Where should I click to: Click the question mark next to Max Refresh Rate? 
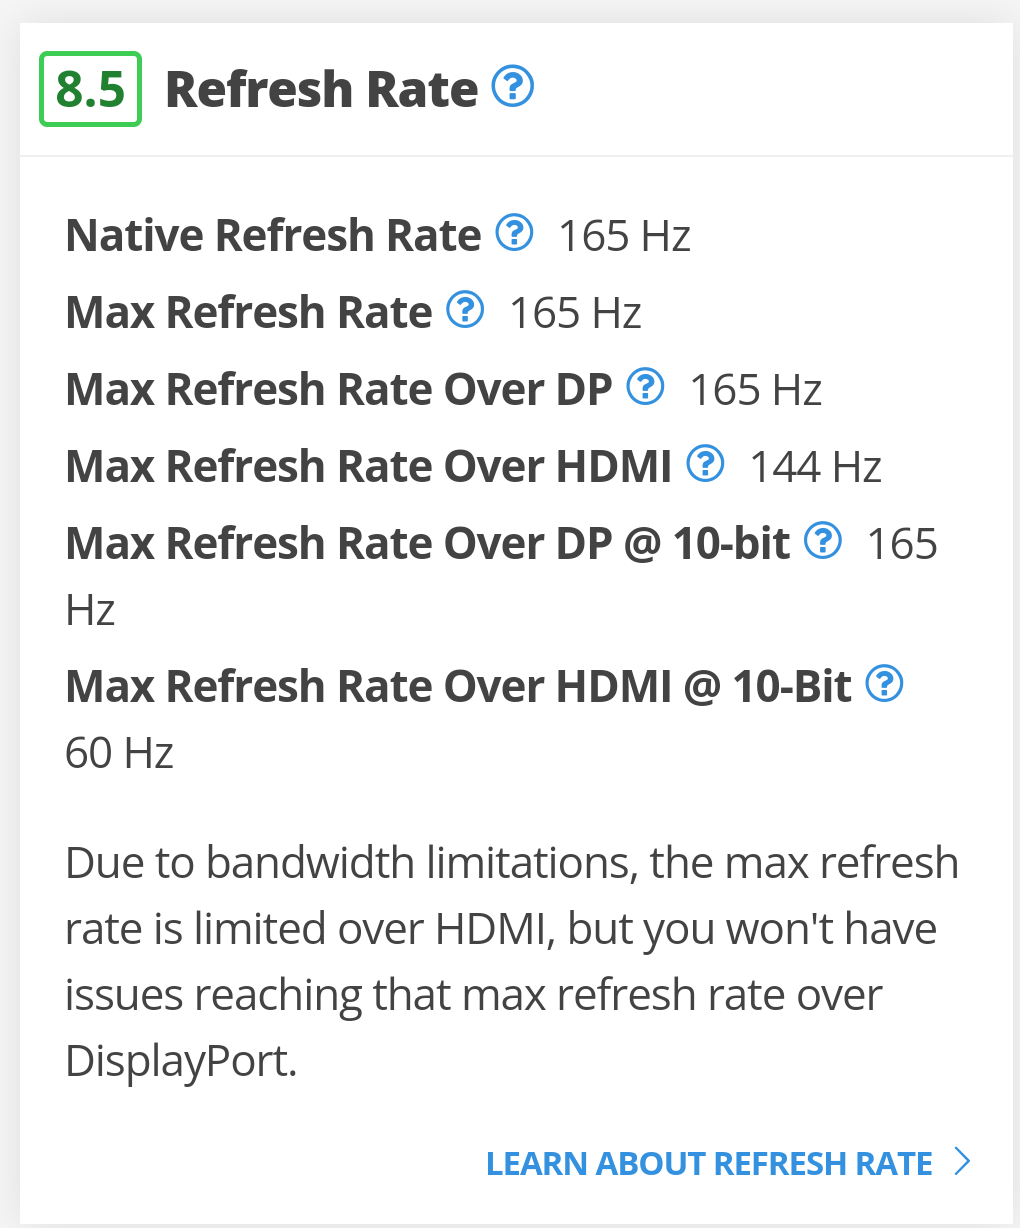click(x=465, y=310)
